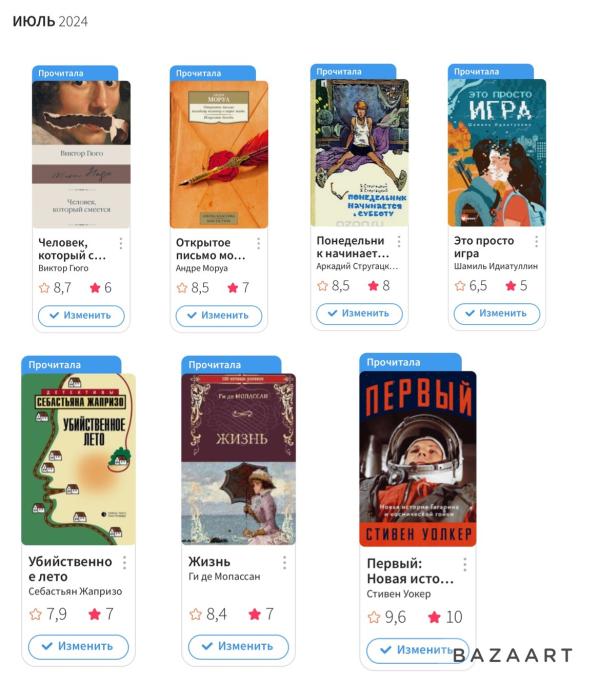The width and height of the screenshot is (600, 683).
Task: Open the Первый Gagarin book cover
Action: (417, 459)
